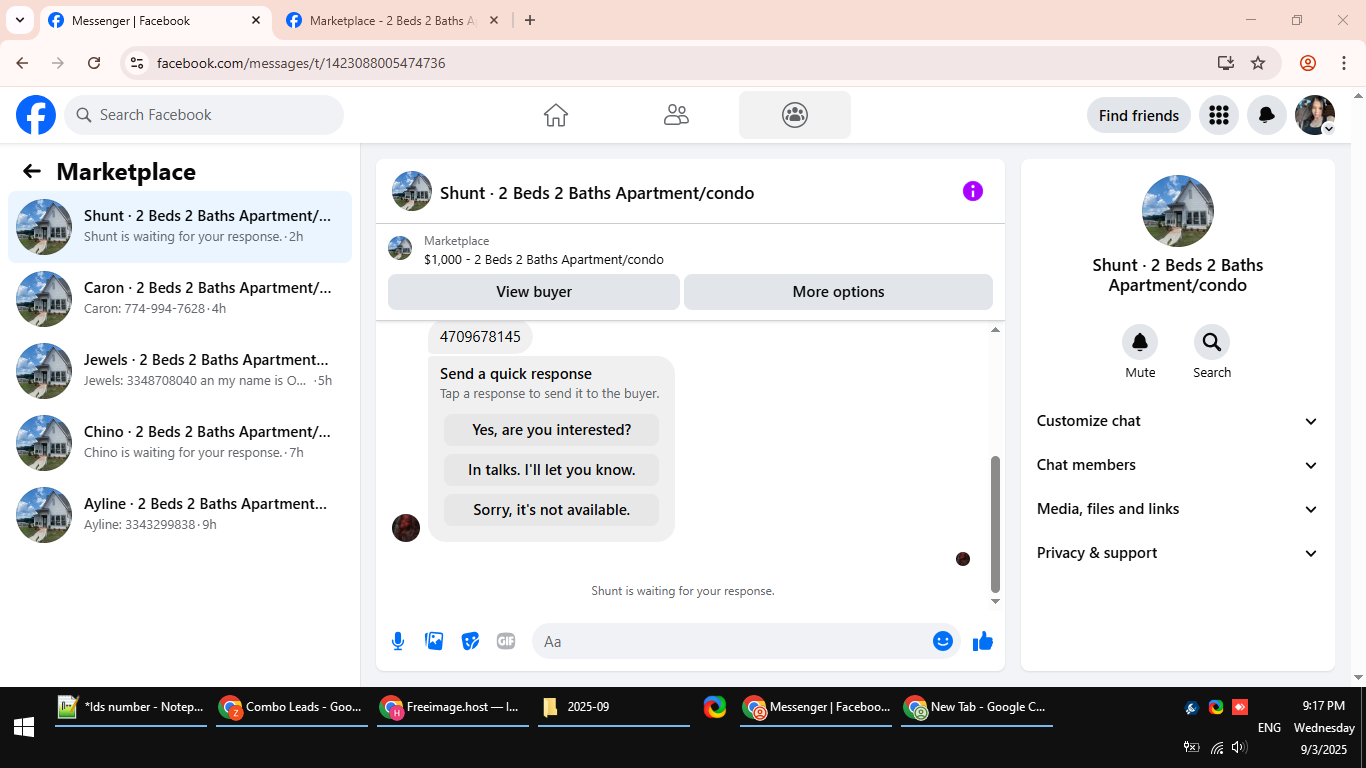This screenshot has height=768, width=1366.
Task: Open the Chino conversation
Action: tap(180, 443)
